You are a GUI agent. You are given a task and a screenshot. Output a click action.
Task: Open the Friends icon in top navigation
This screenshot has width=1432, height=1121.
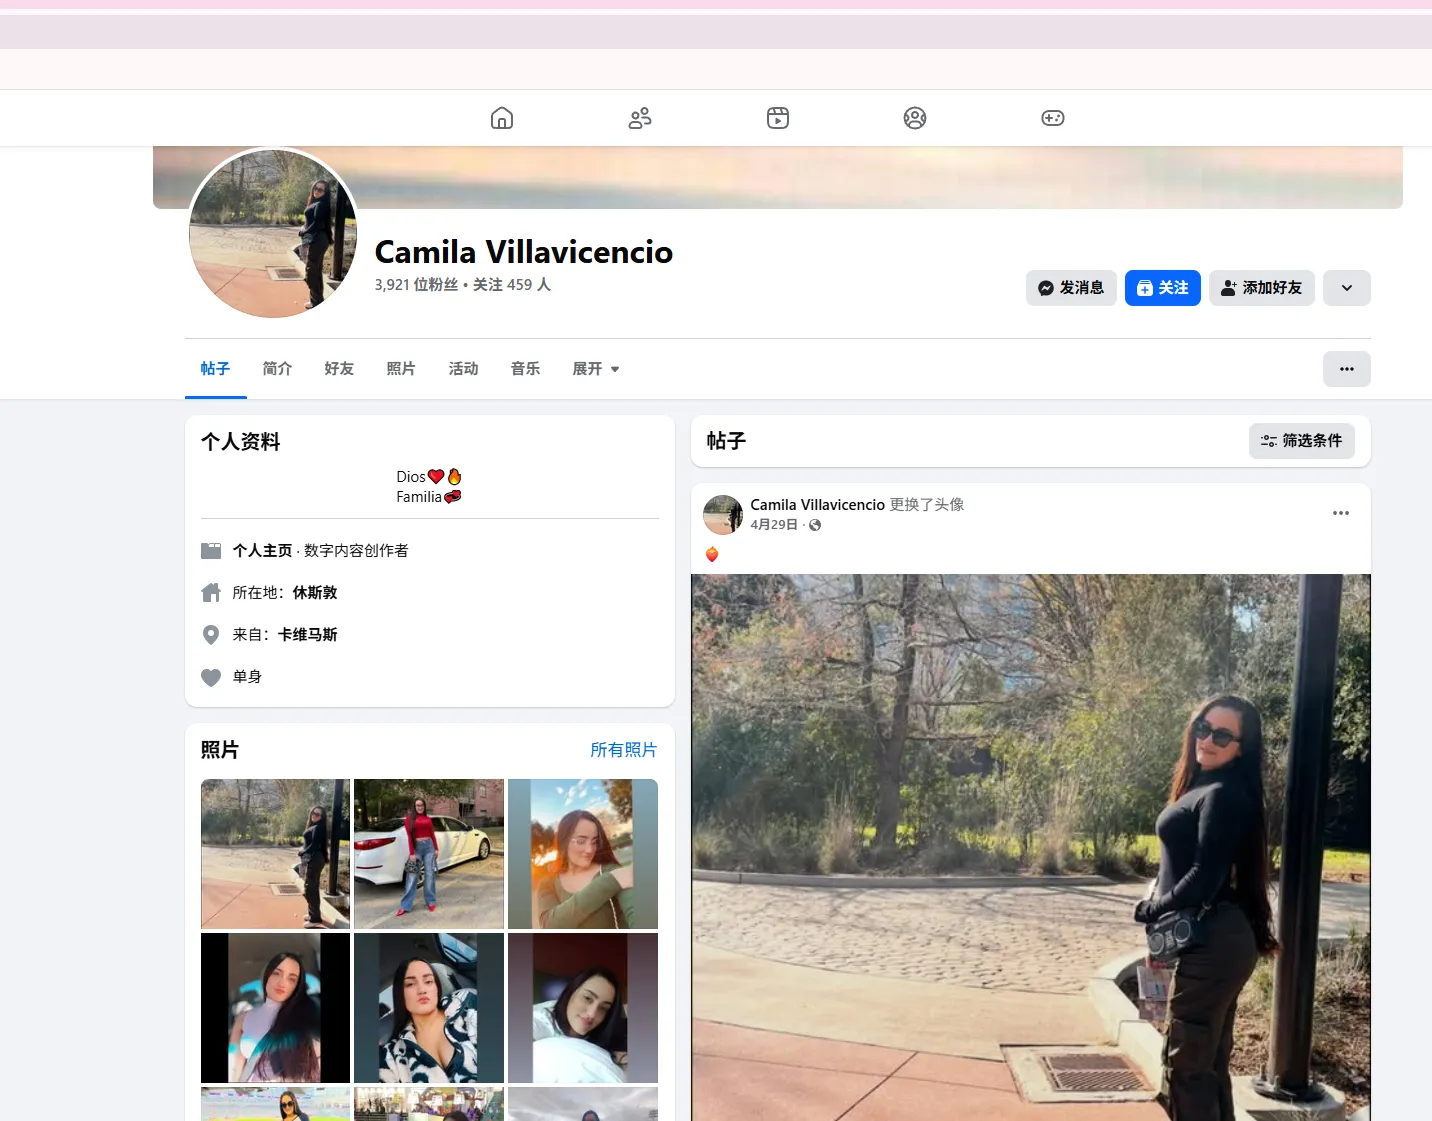coord(639,117)
